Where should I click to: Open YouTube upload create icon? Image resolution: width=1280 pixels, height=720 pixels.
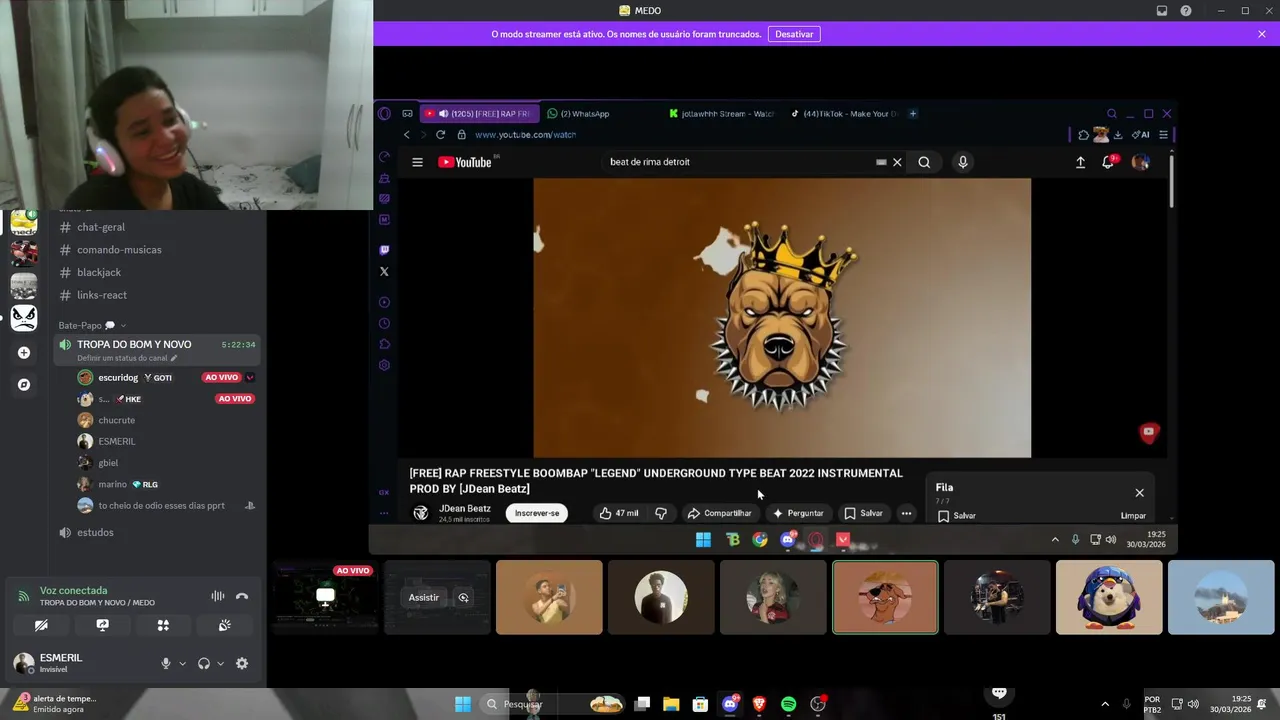1080,162
